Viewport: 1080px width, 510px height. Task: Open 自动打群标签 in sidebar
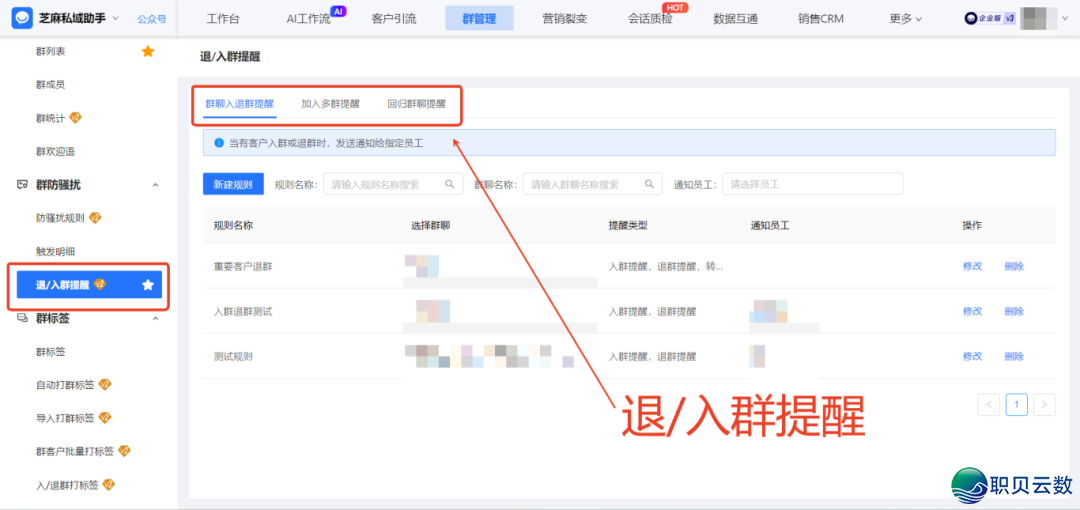tap(65, 385)
